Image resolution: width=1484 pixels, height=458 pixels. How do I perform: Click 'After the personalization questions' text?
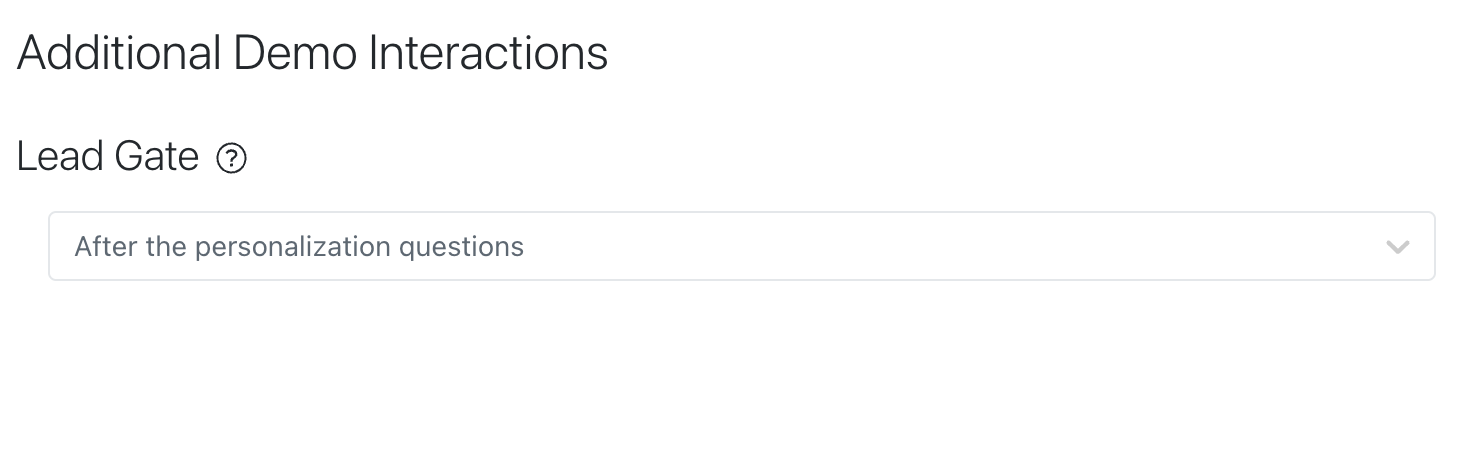click(299, 247)
